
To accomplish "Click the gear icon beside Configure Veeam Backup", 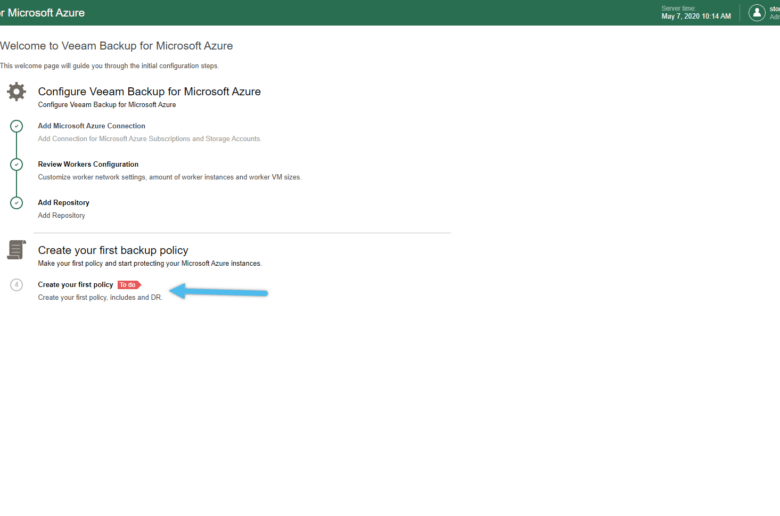I will pyautogui.click(x=16, y=92).
